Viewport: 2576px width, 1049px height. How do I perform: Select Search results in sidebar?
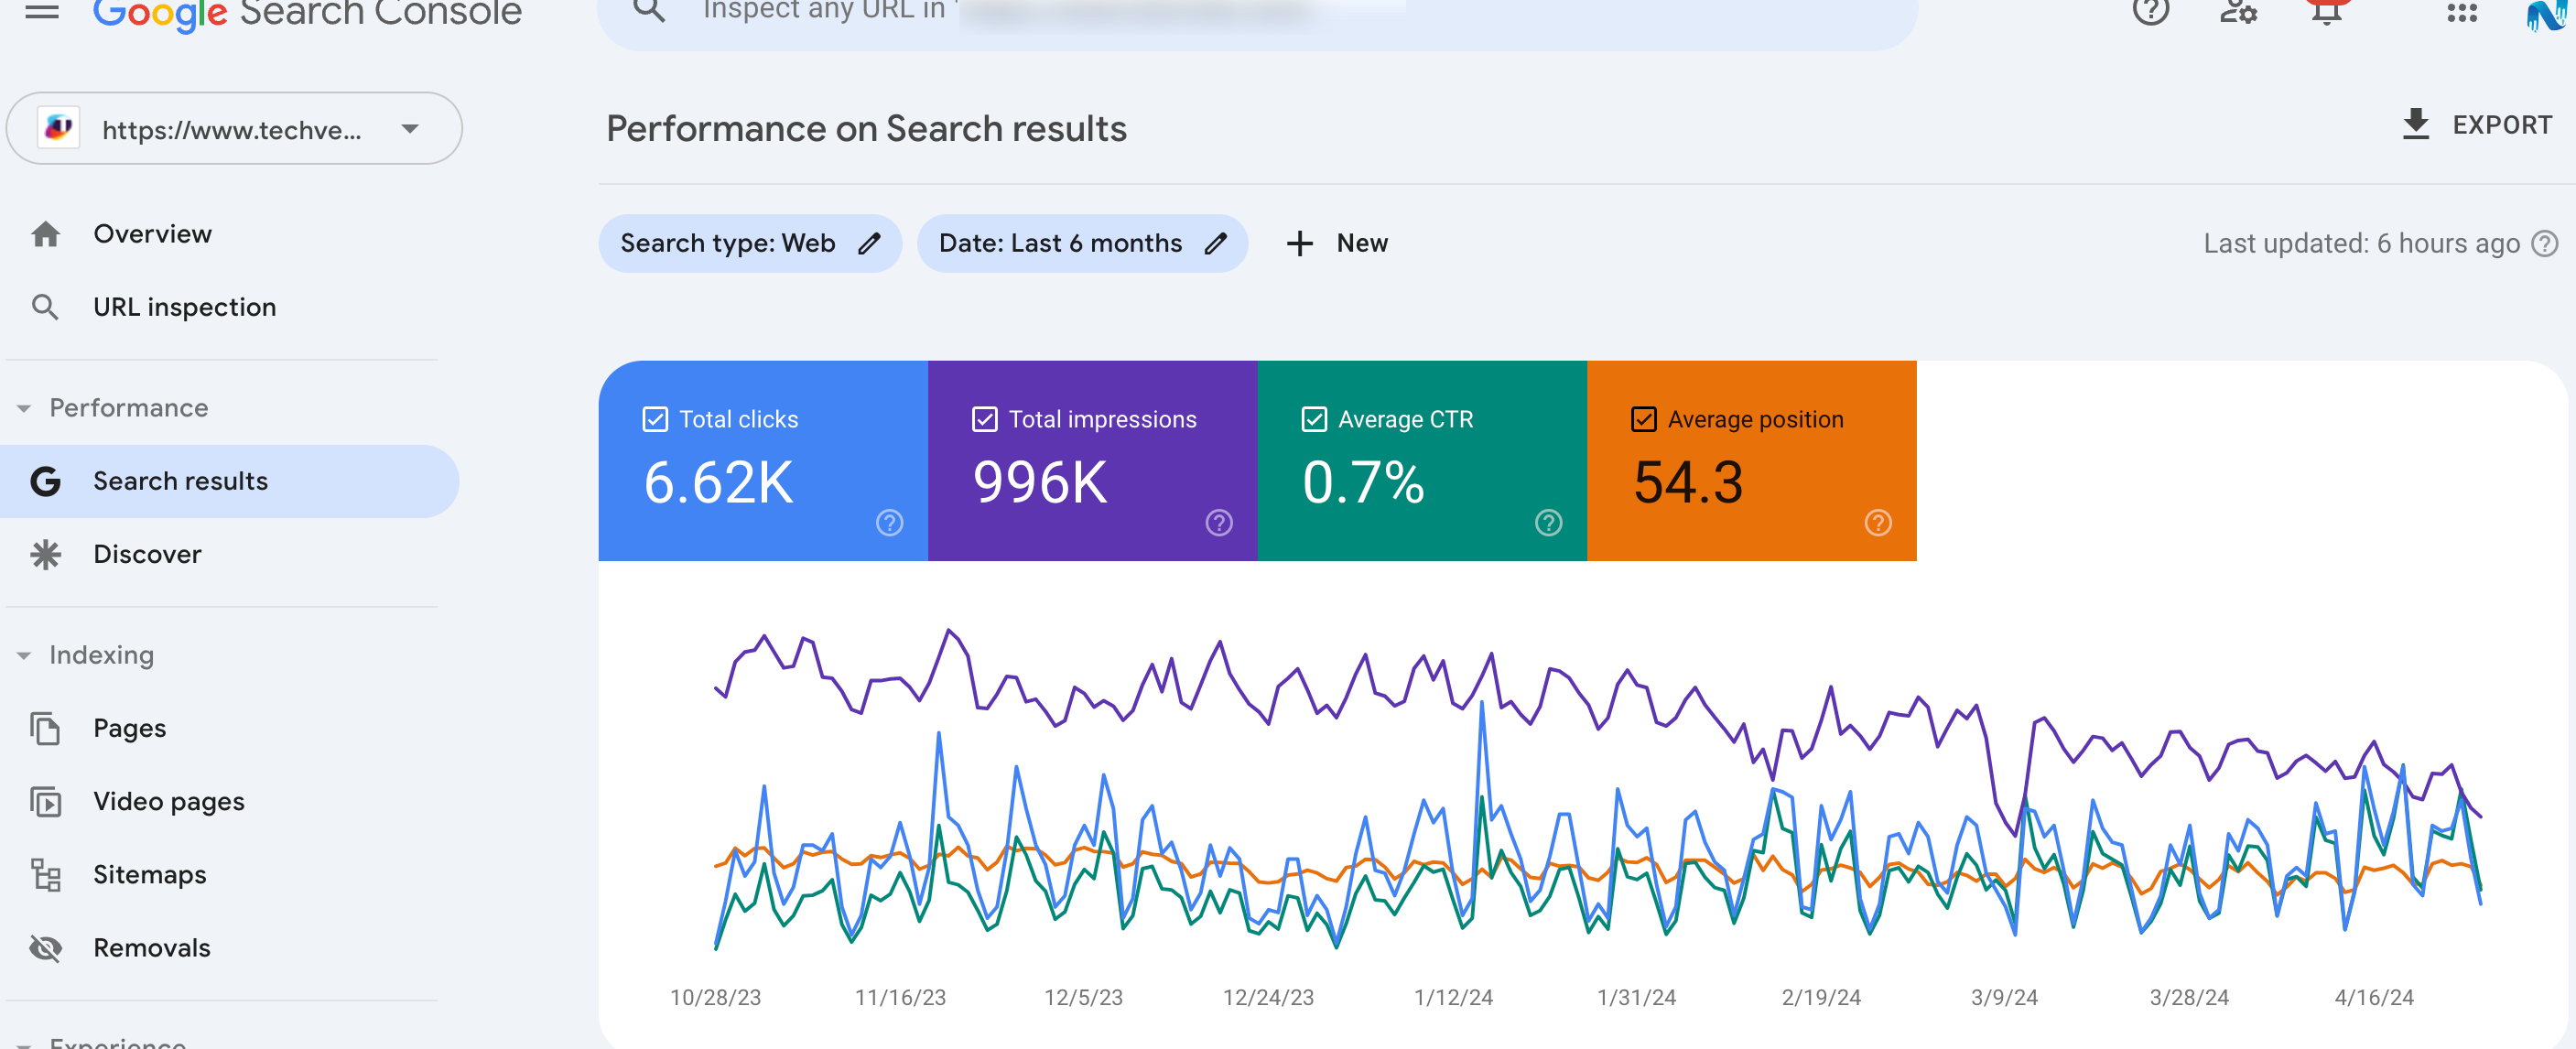coord(230,481)
